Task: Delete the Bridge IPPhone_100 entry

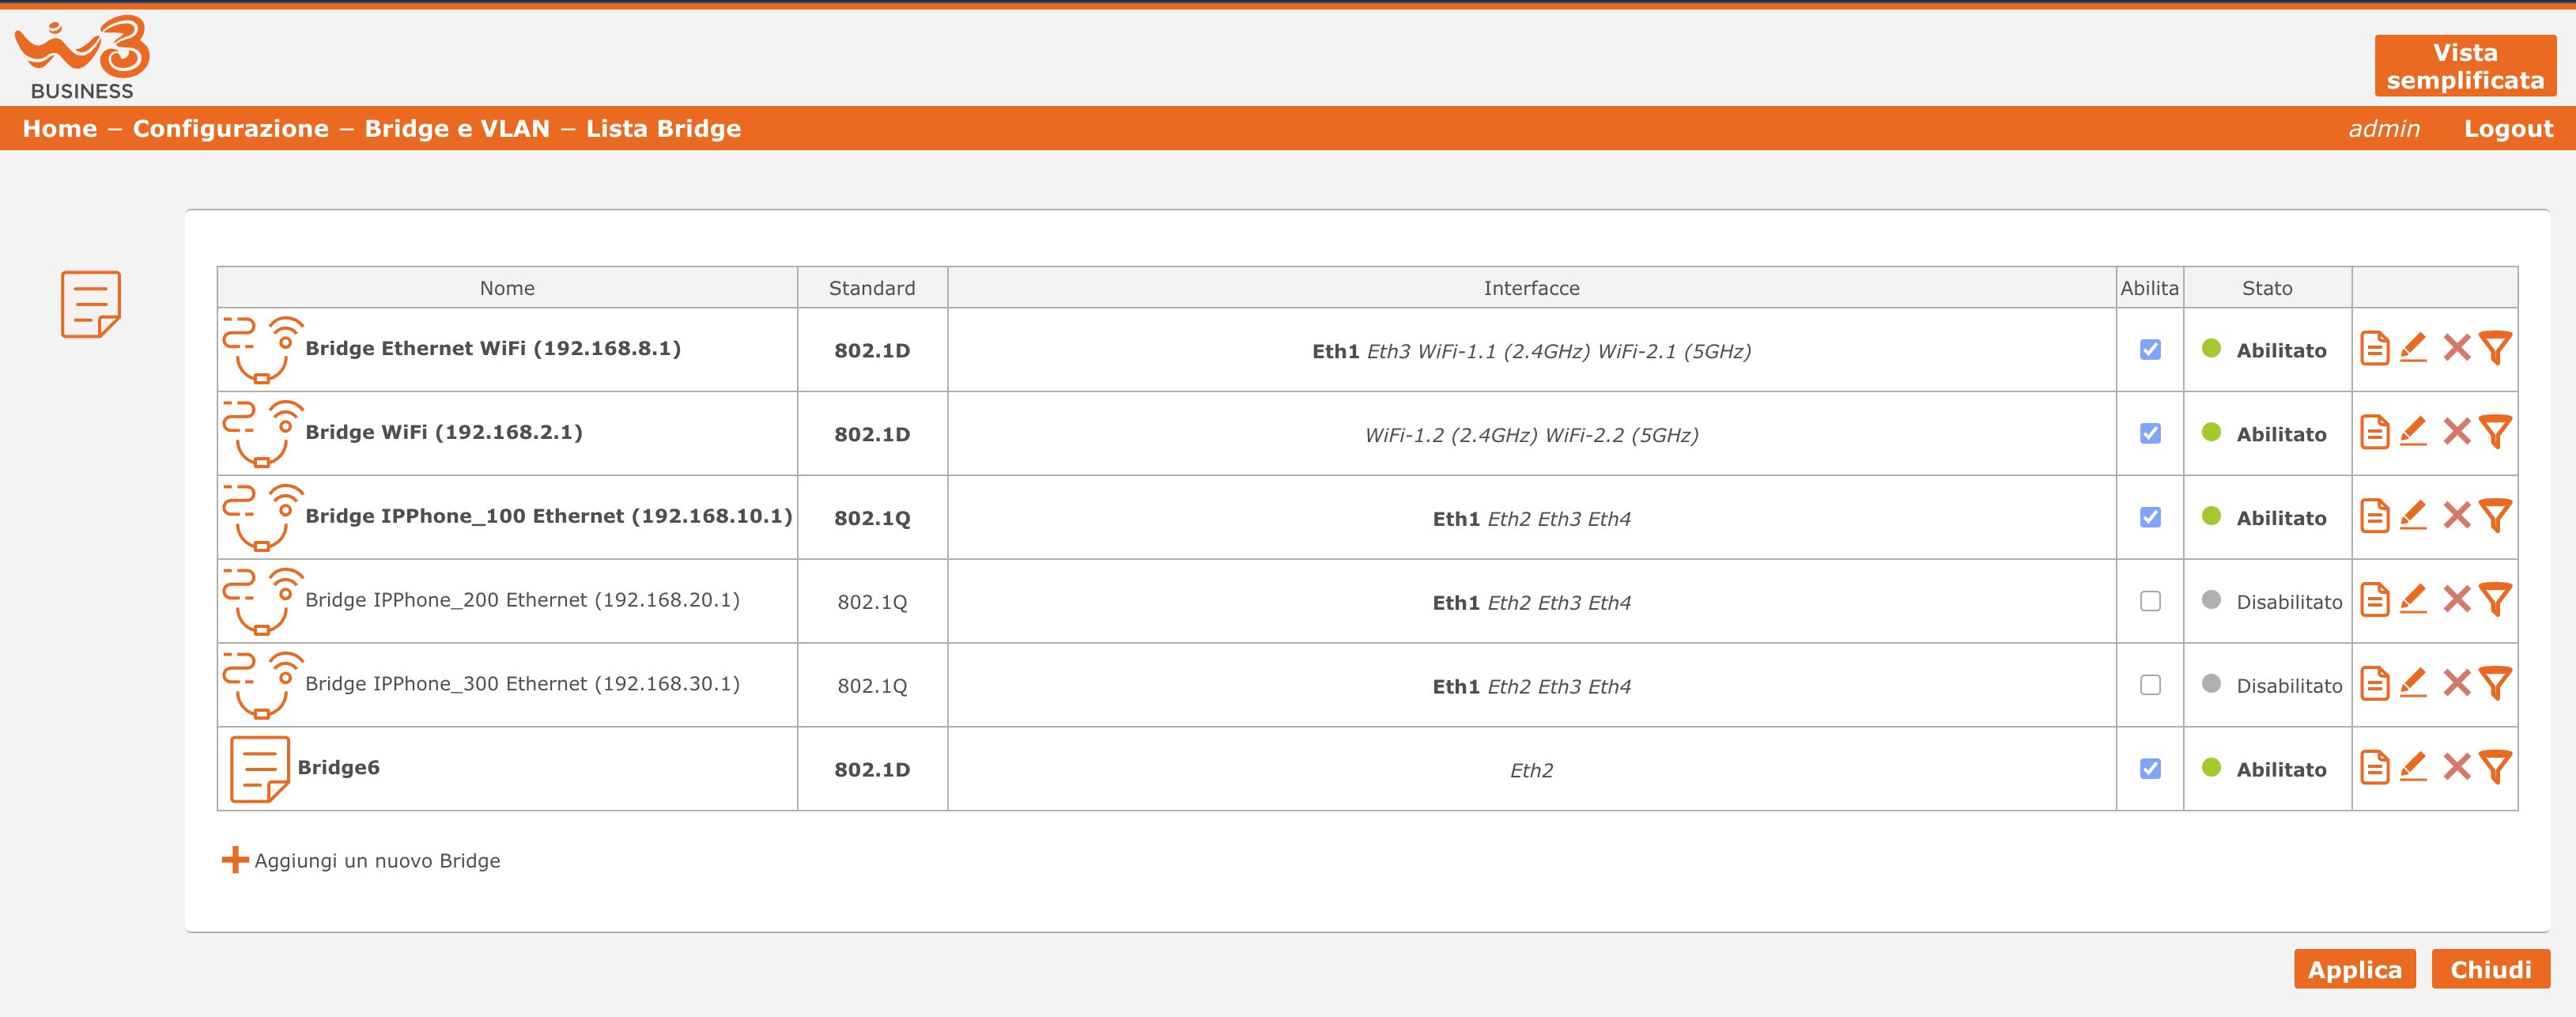Action: pos(2456,516)
